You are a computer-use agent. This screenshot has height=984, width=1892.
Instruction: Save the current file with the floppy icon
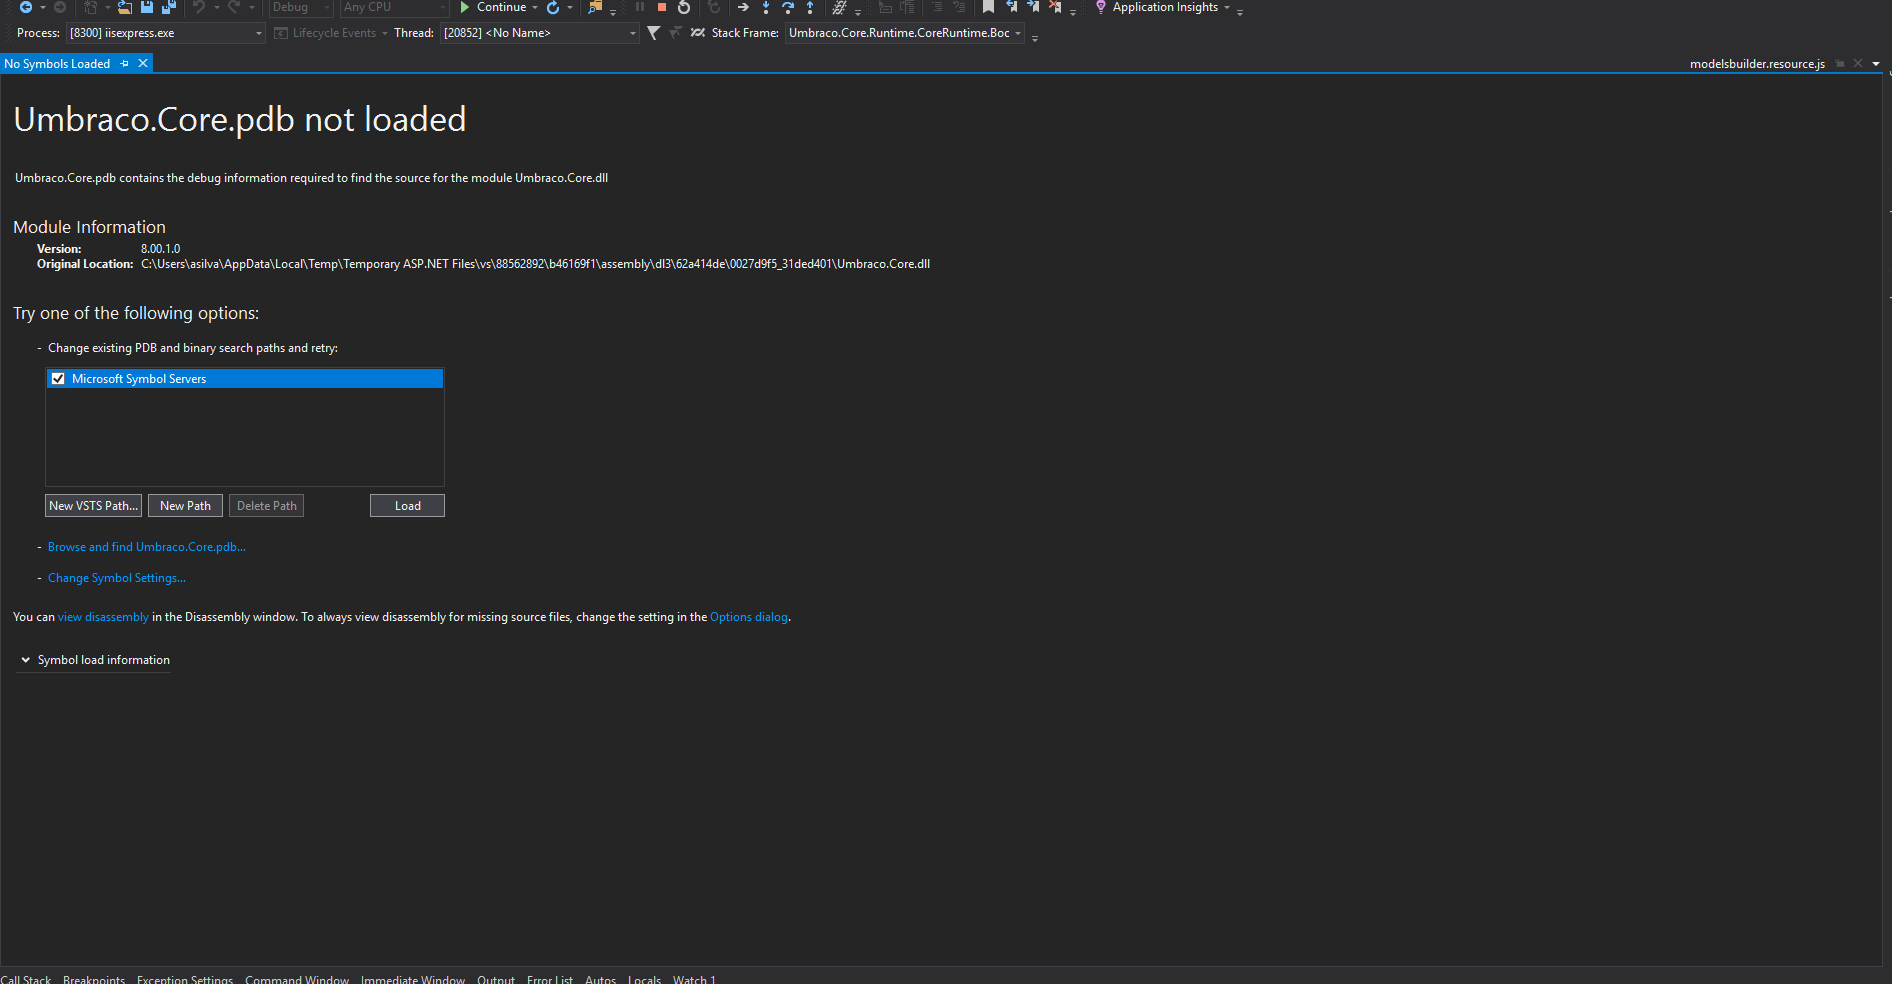(x=147, y=7)
